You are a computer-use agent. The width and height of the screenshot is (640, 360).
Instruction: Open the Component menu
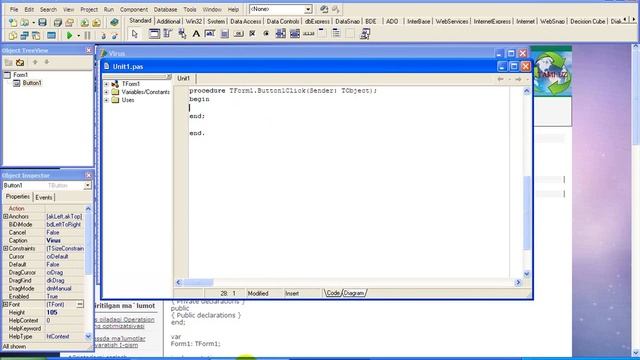133,9
